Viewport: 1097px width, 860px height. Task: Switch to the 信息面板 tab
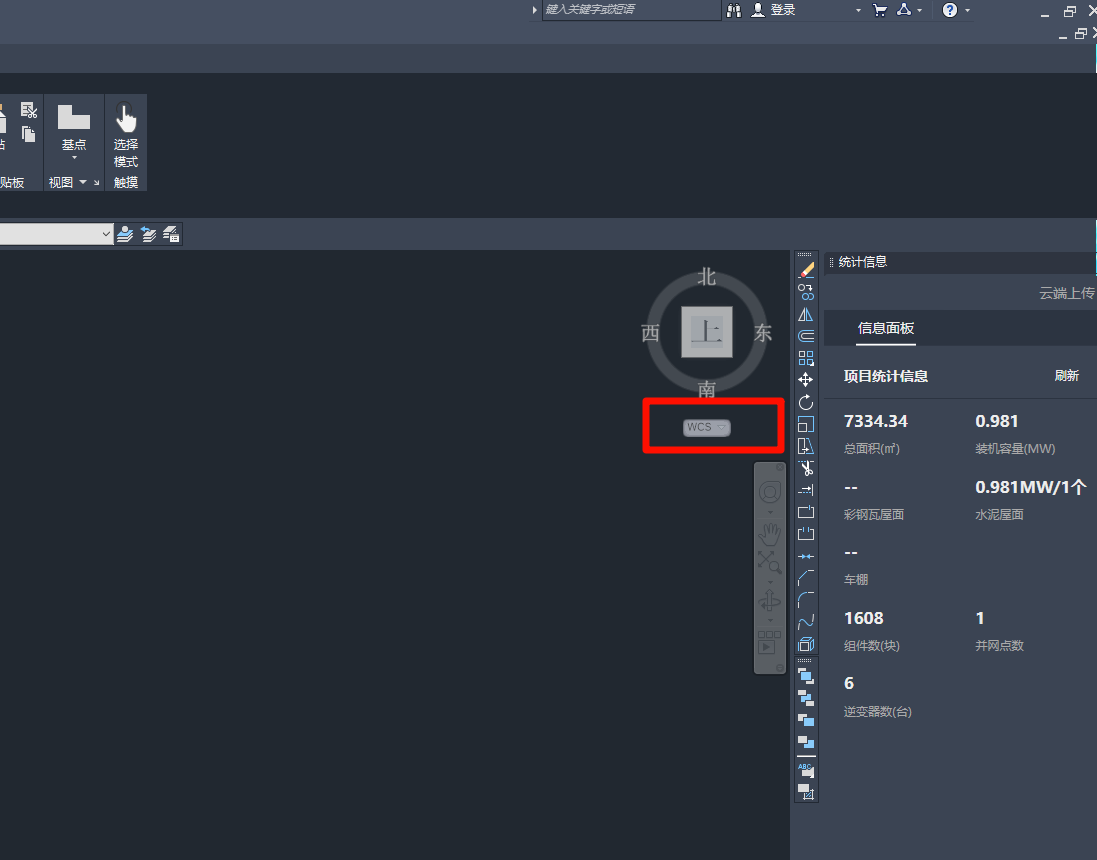point(886,328)
